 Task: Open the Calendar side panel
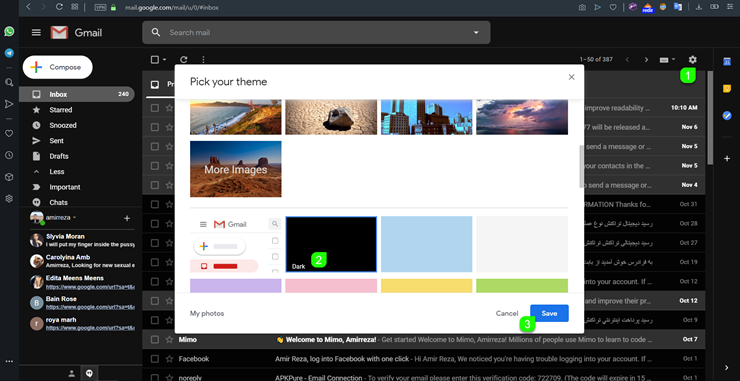tap(727, 62)
